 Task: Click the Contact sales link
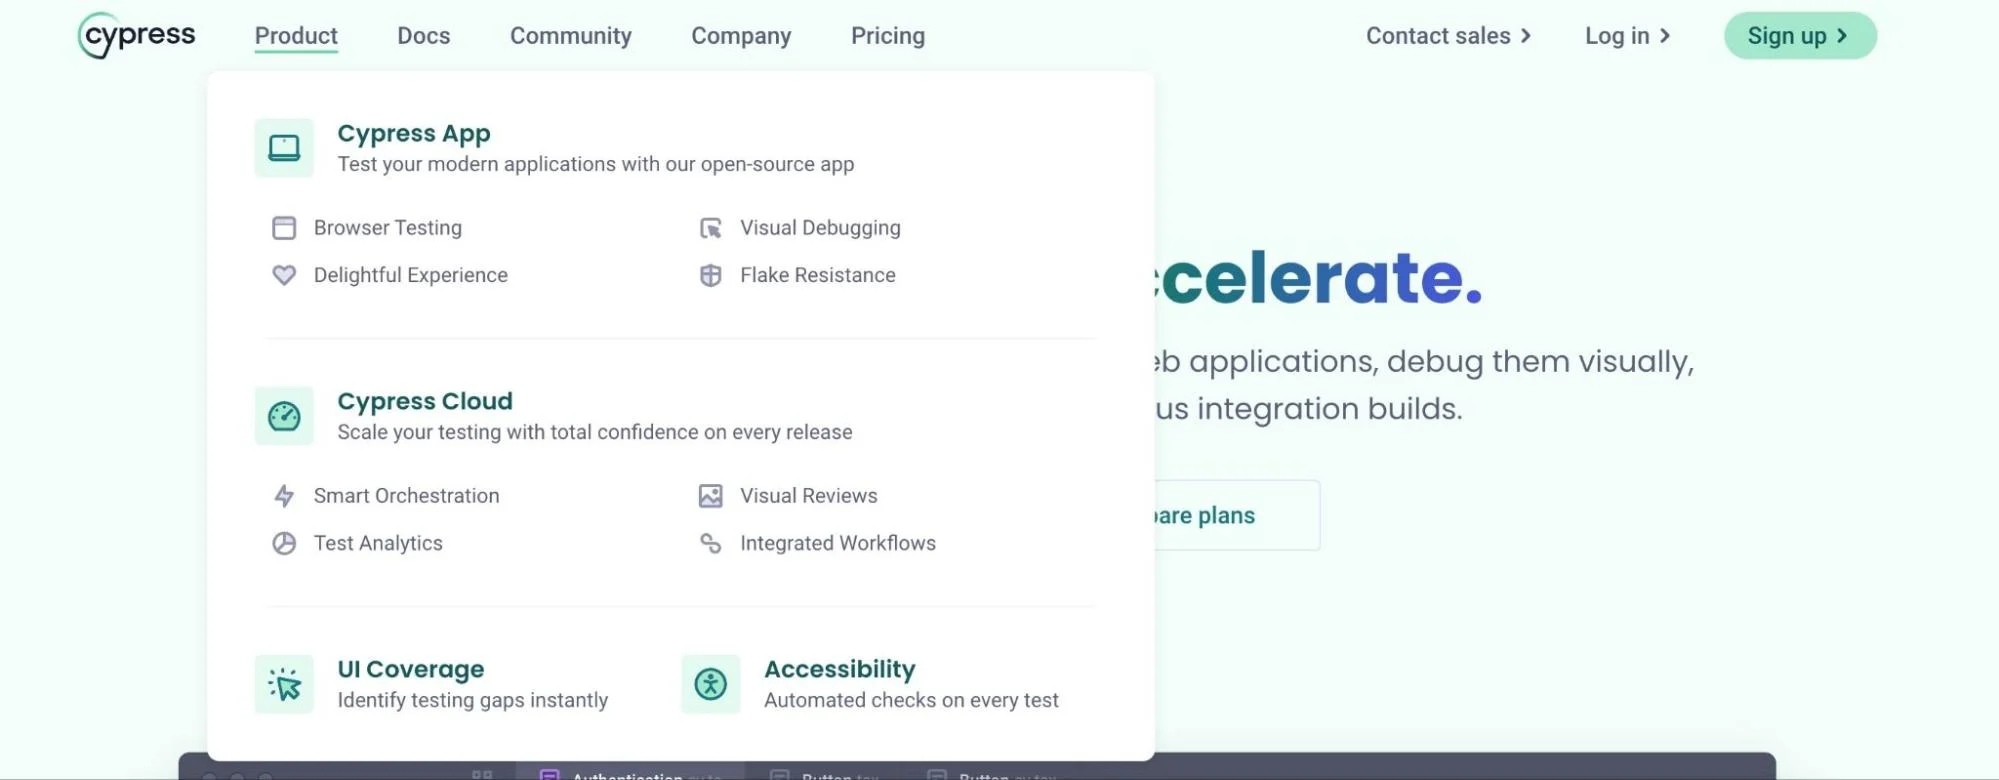point(1449,36)
